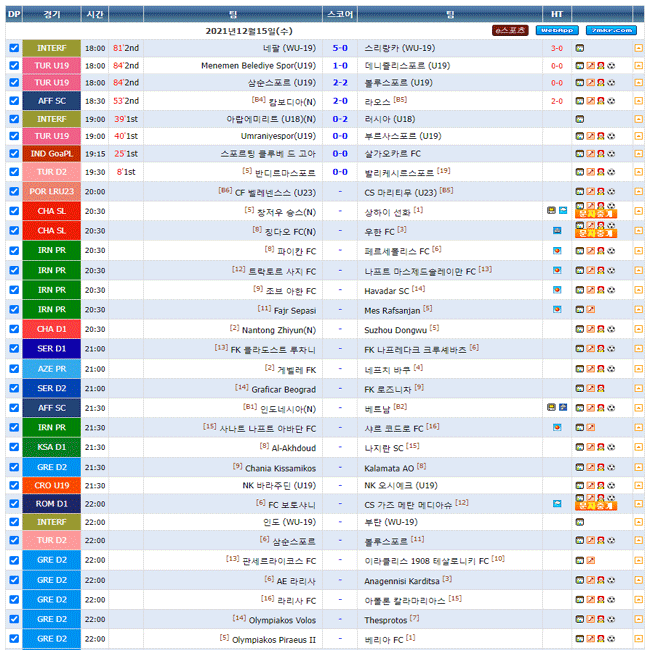Viewport: 650px width, 650px height.
Task: Click the 7mkr.com button
Action: [x=611, y=30]
